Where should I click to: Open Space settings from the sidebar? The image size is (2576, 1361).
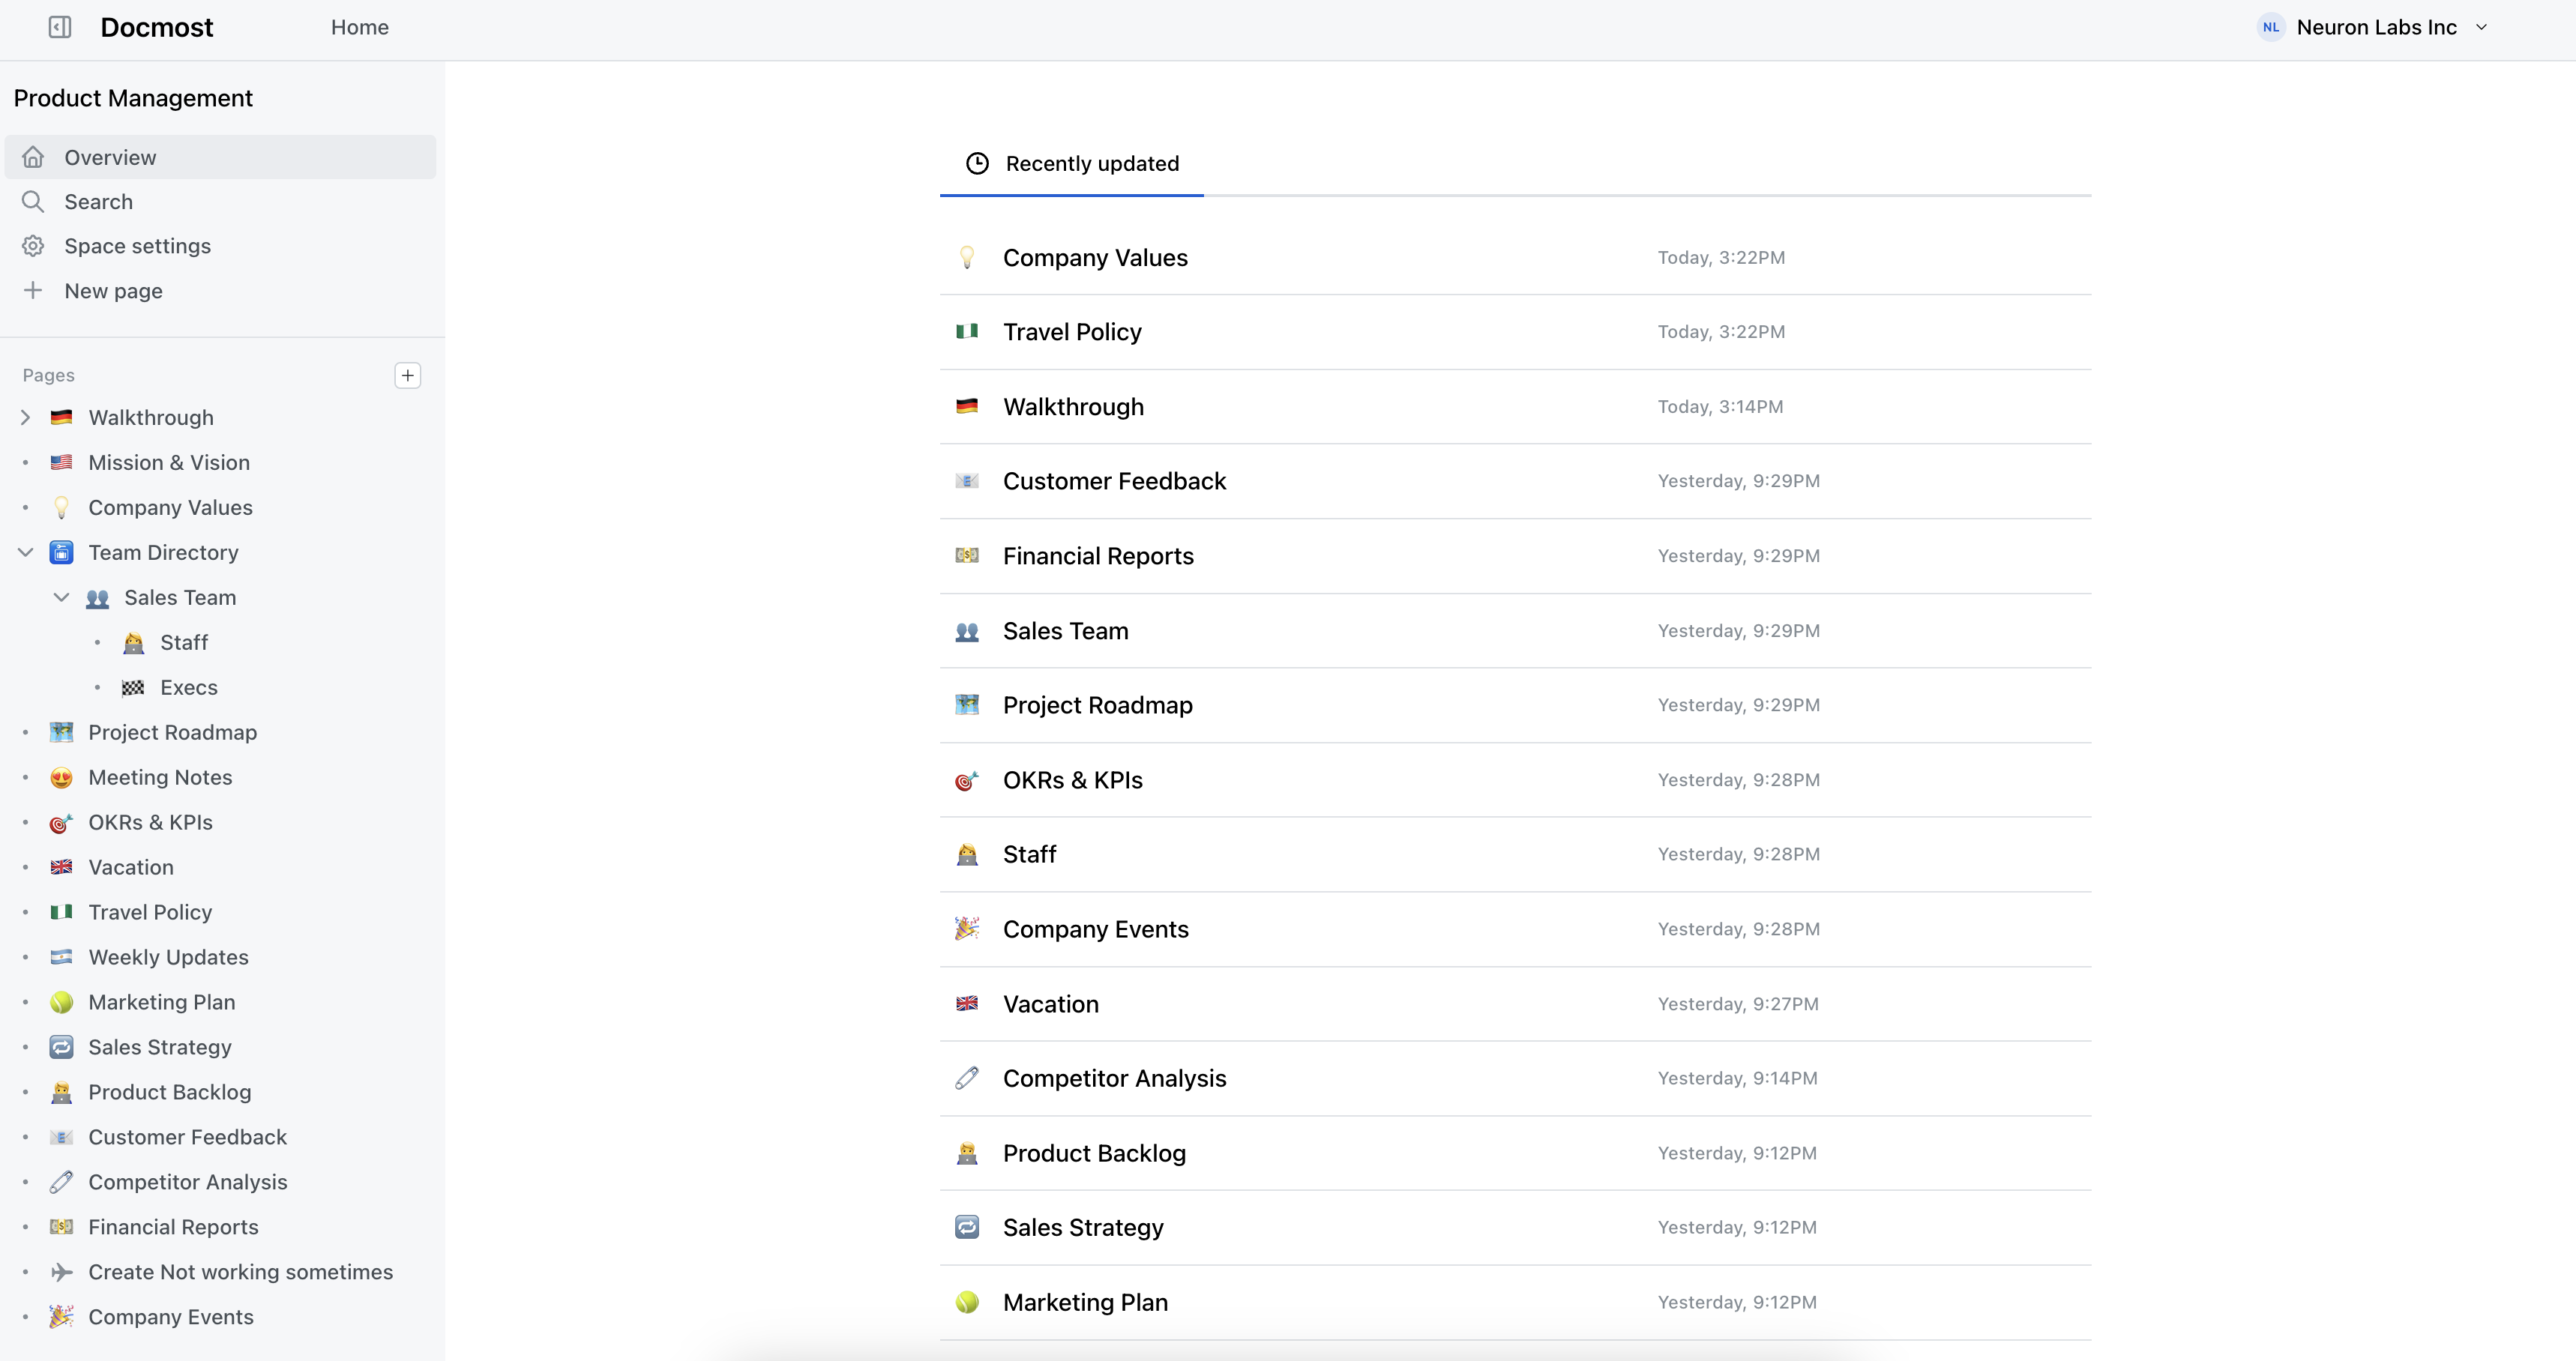(x=220, y=246)
